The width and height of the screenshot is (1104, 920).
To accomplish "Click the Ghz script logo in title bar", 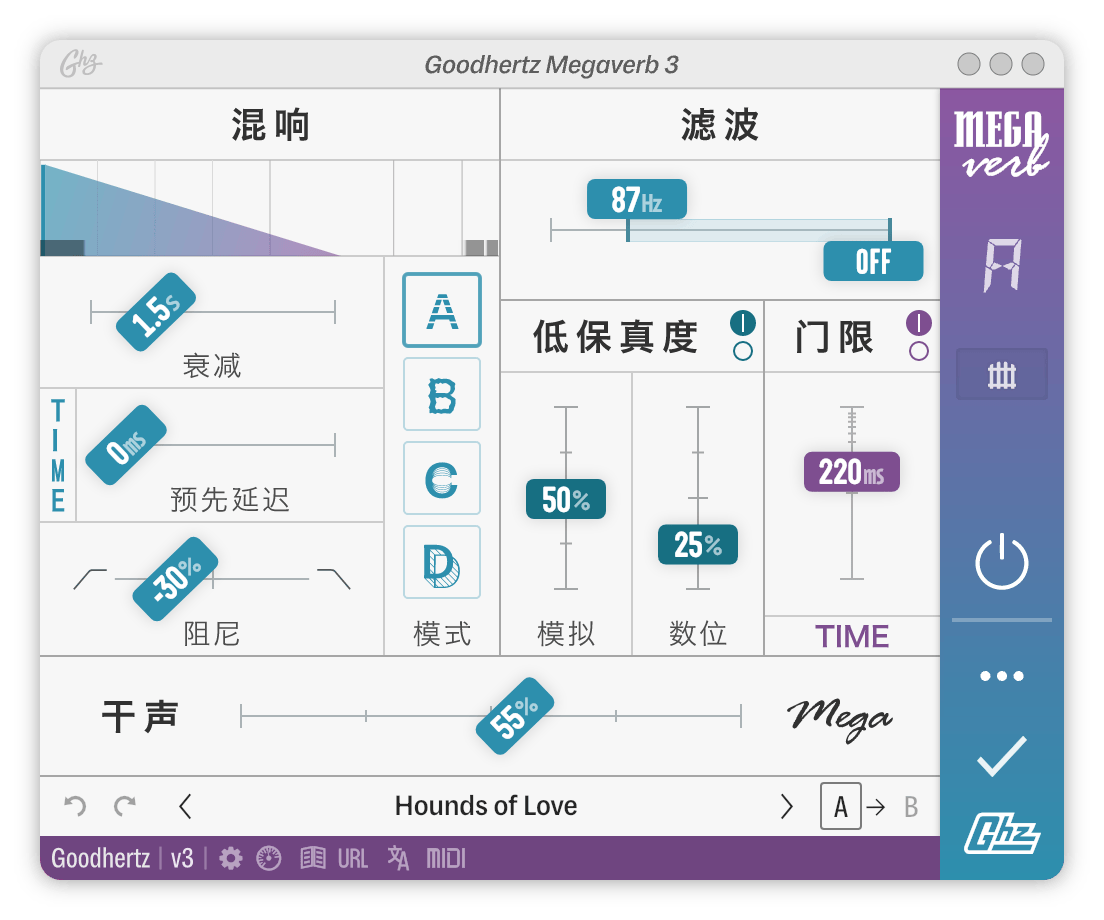I will (80, 64).
